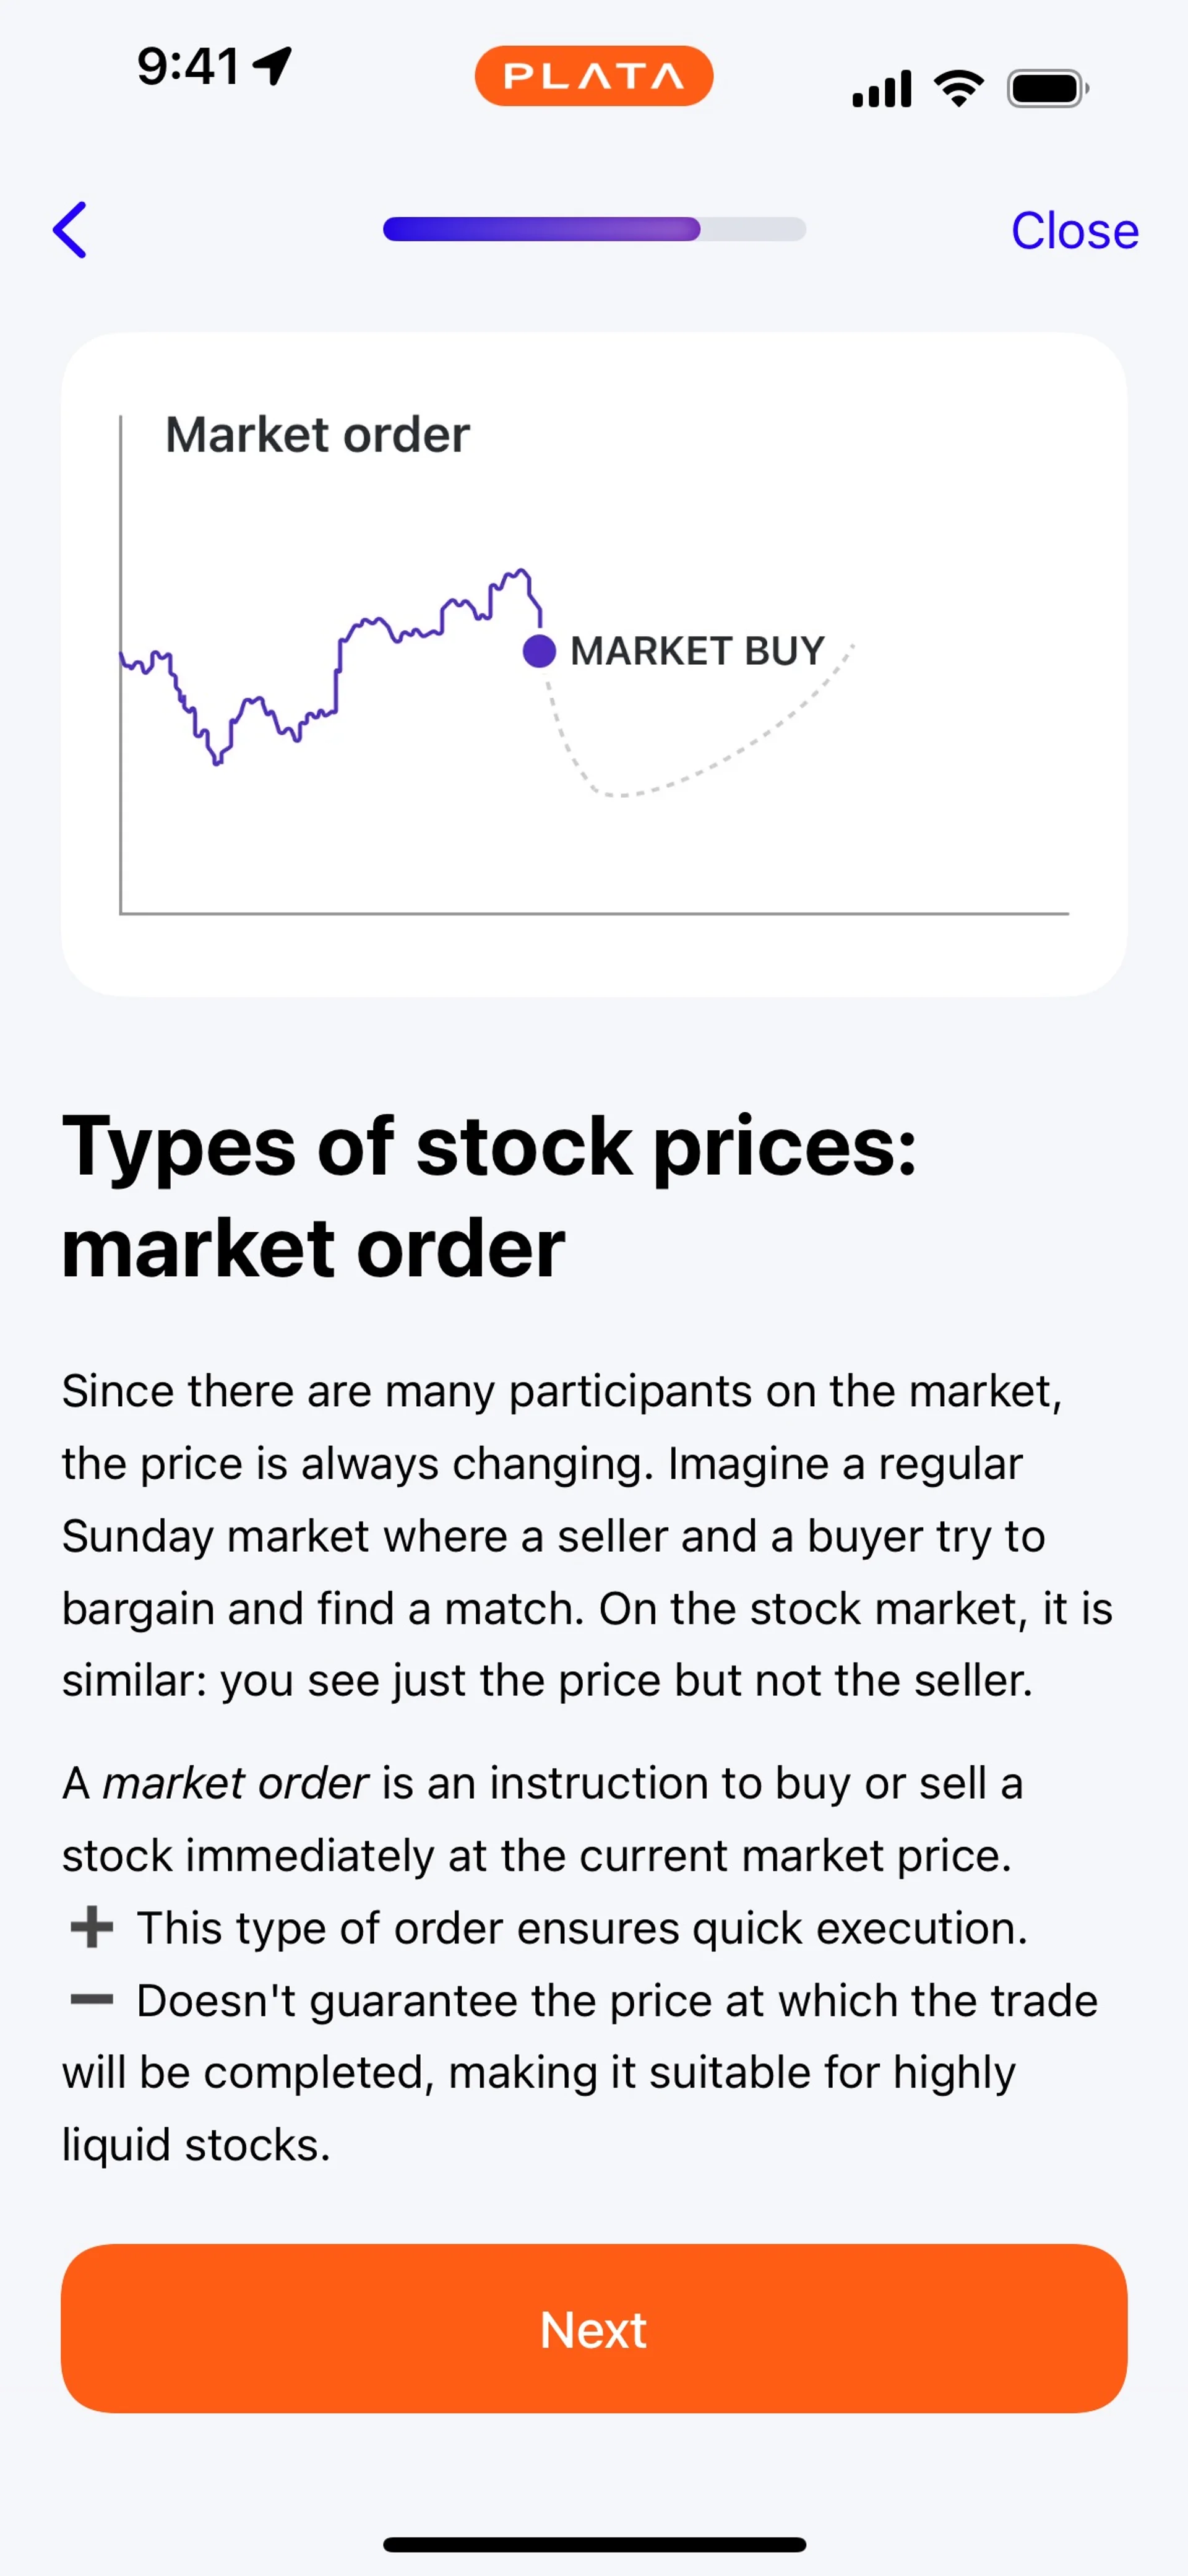Tap the location arrow status icon
Viewport: 1188px width, 2576px height.
(x=272, y=66)
